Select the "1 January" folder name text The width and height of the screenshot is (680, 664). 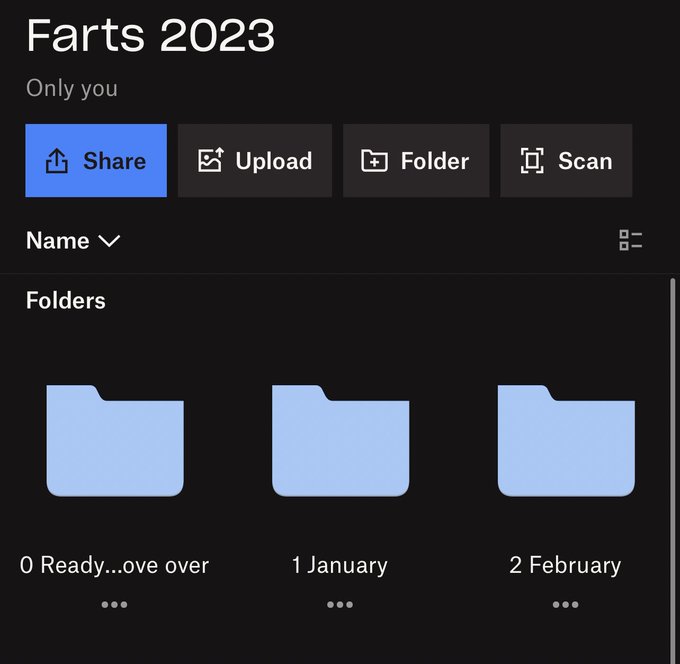340,566
